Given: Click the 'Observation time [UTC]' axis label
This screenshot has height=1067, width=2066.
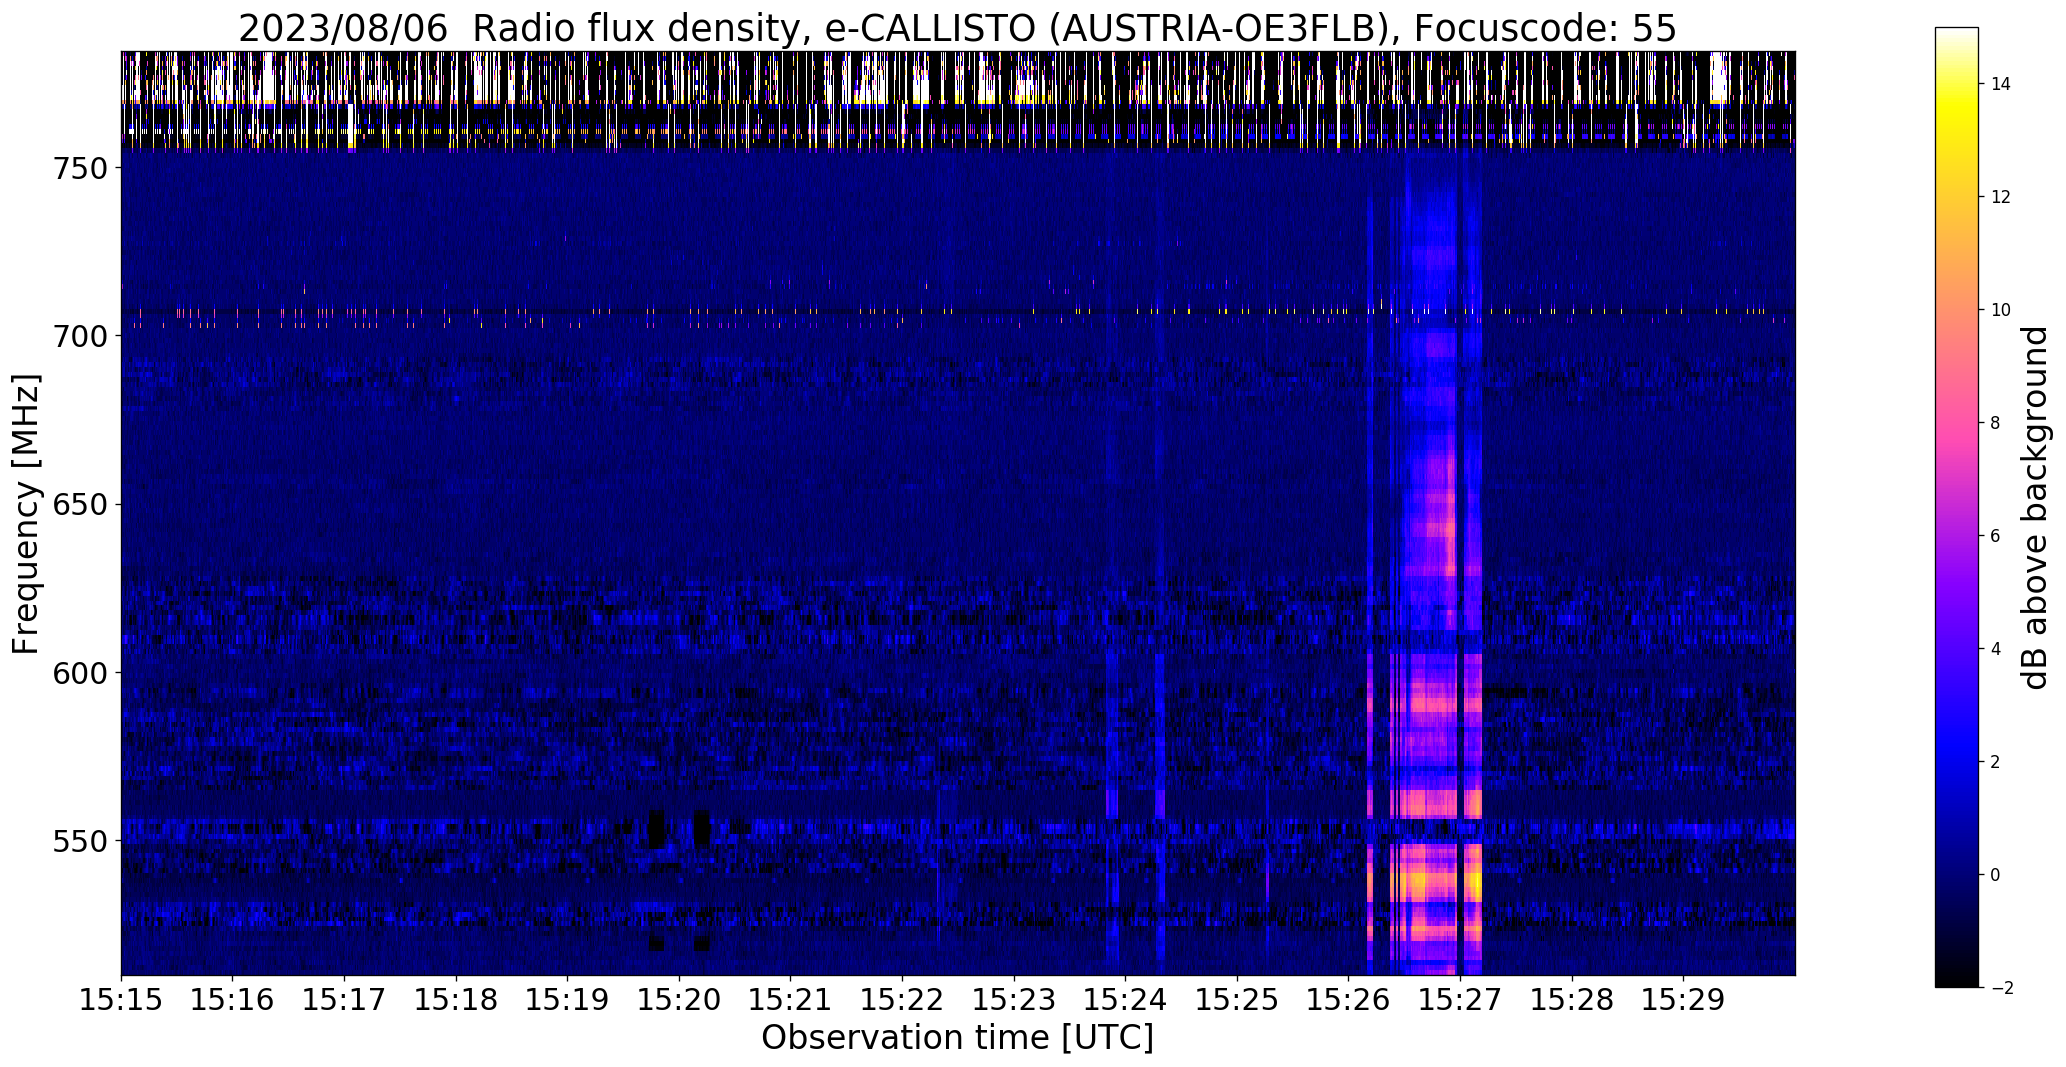Looking at the screenshot, I should [x=957, y=1037].
